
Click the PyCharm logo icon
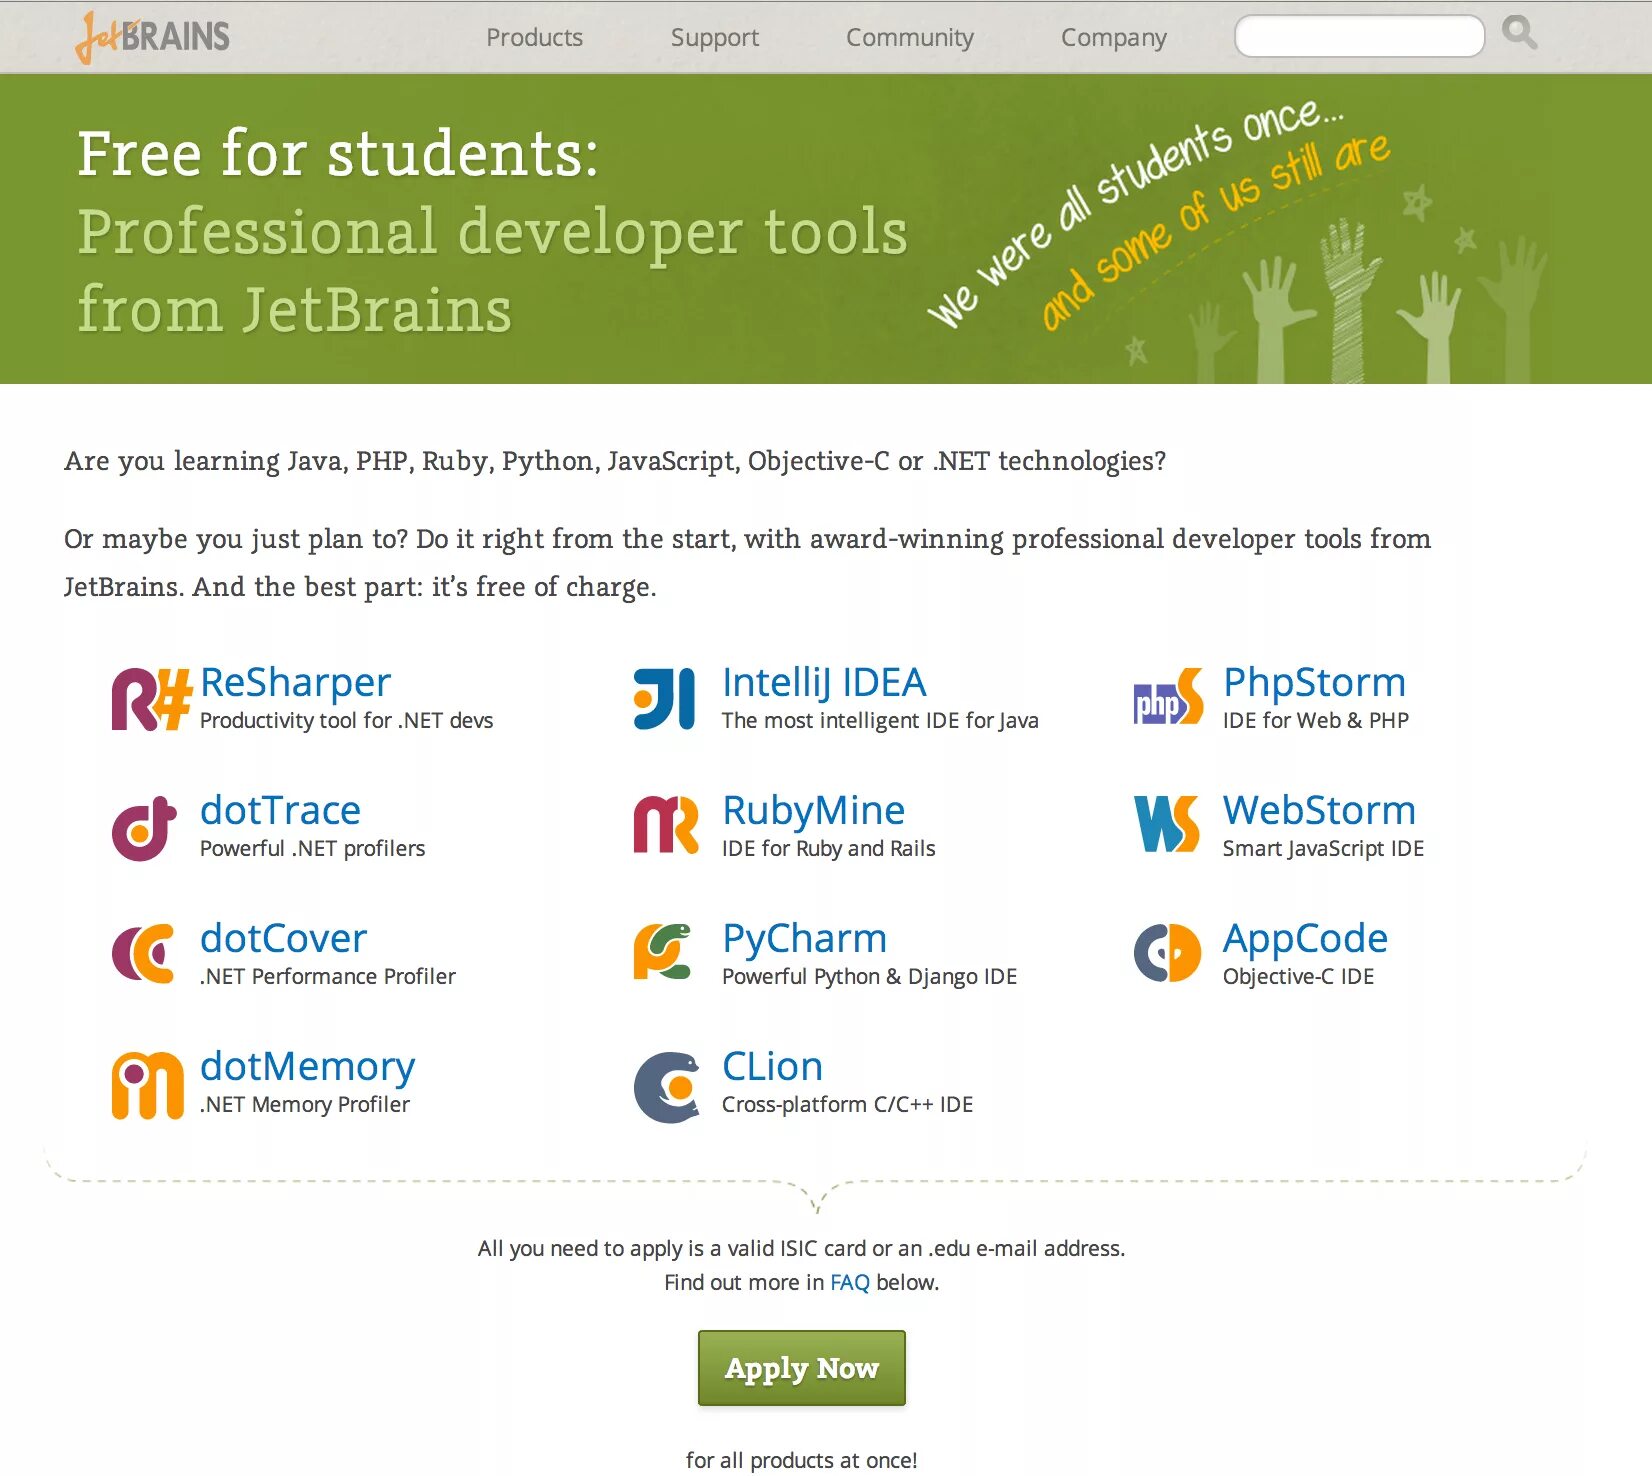tap(663, 951)
